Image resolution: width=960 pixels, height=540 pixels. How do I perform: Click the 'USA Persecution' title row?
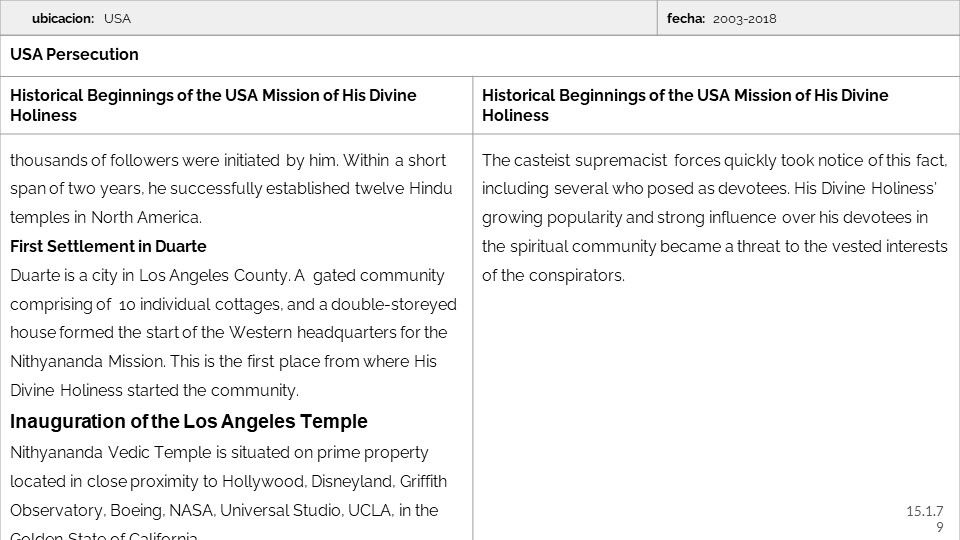point(74,55)
